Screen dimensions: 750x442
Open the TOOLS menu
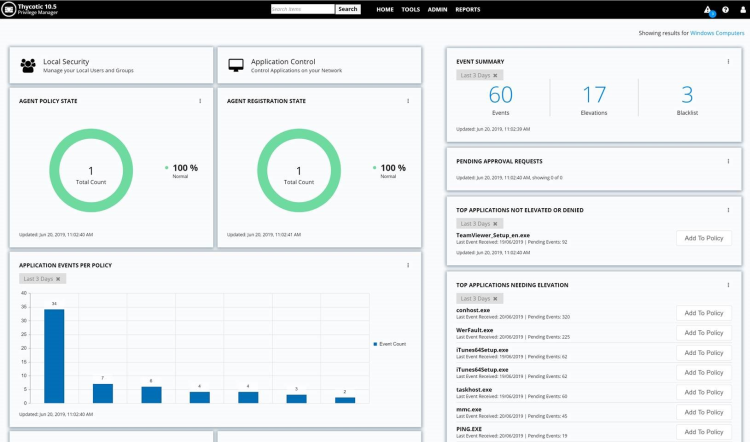410,9
